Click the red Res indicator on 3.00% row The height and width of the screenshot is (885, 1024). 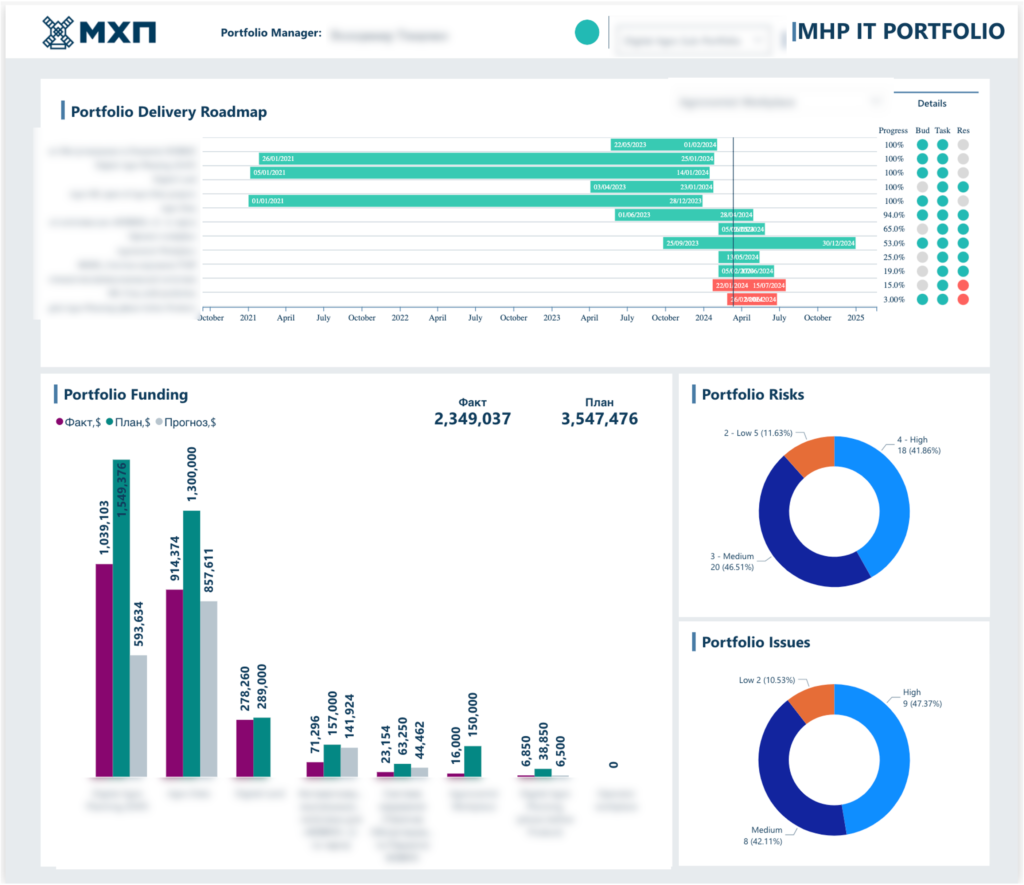[x=963, y=299]
